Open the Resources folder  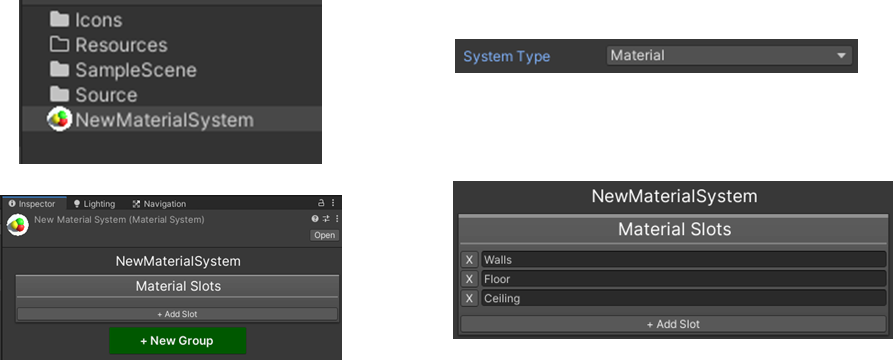point(108,45)
